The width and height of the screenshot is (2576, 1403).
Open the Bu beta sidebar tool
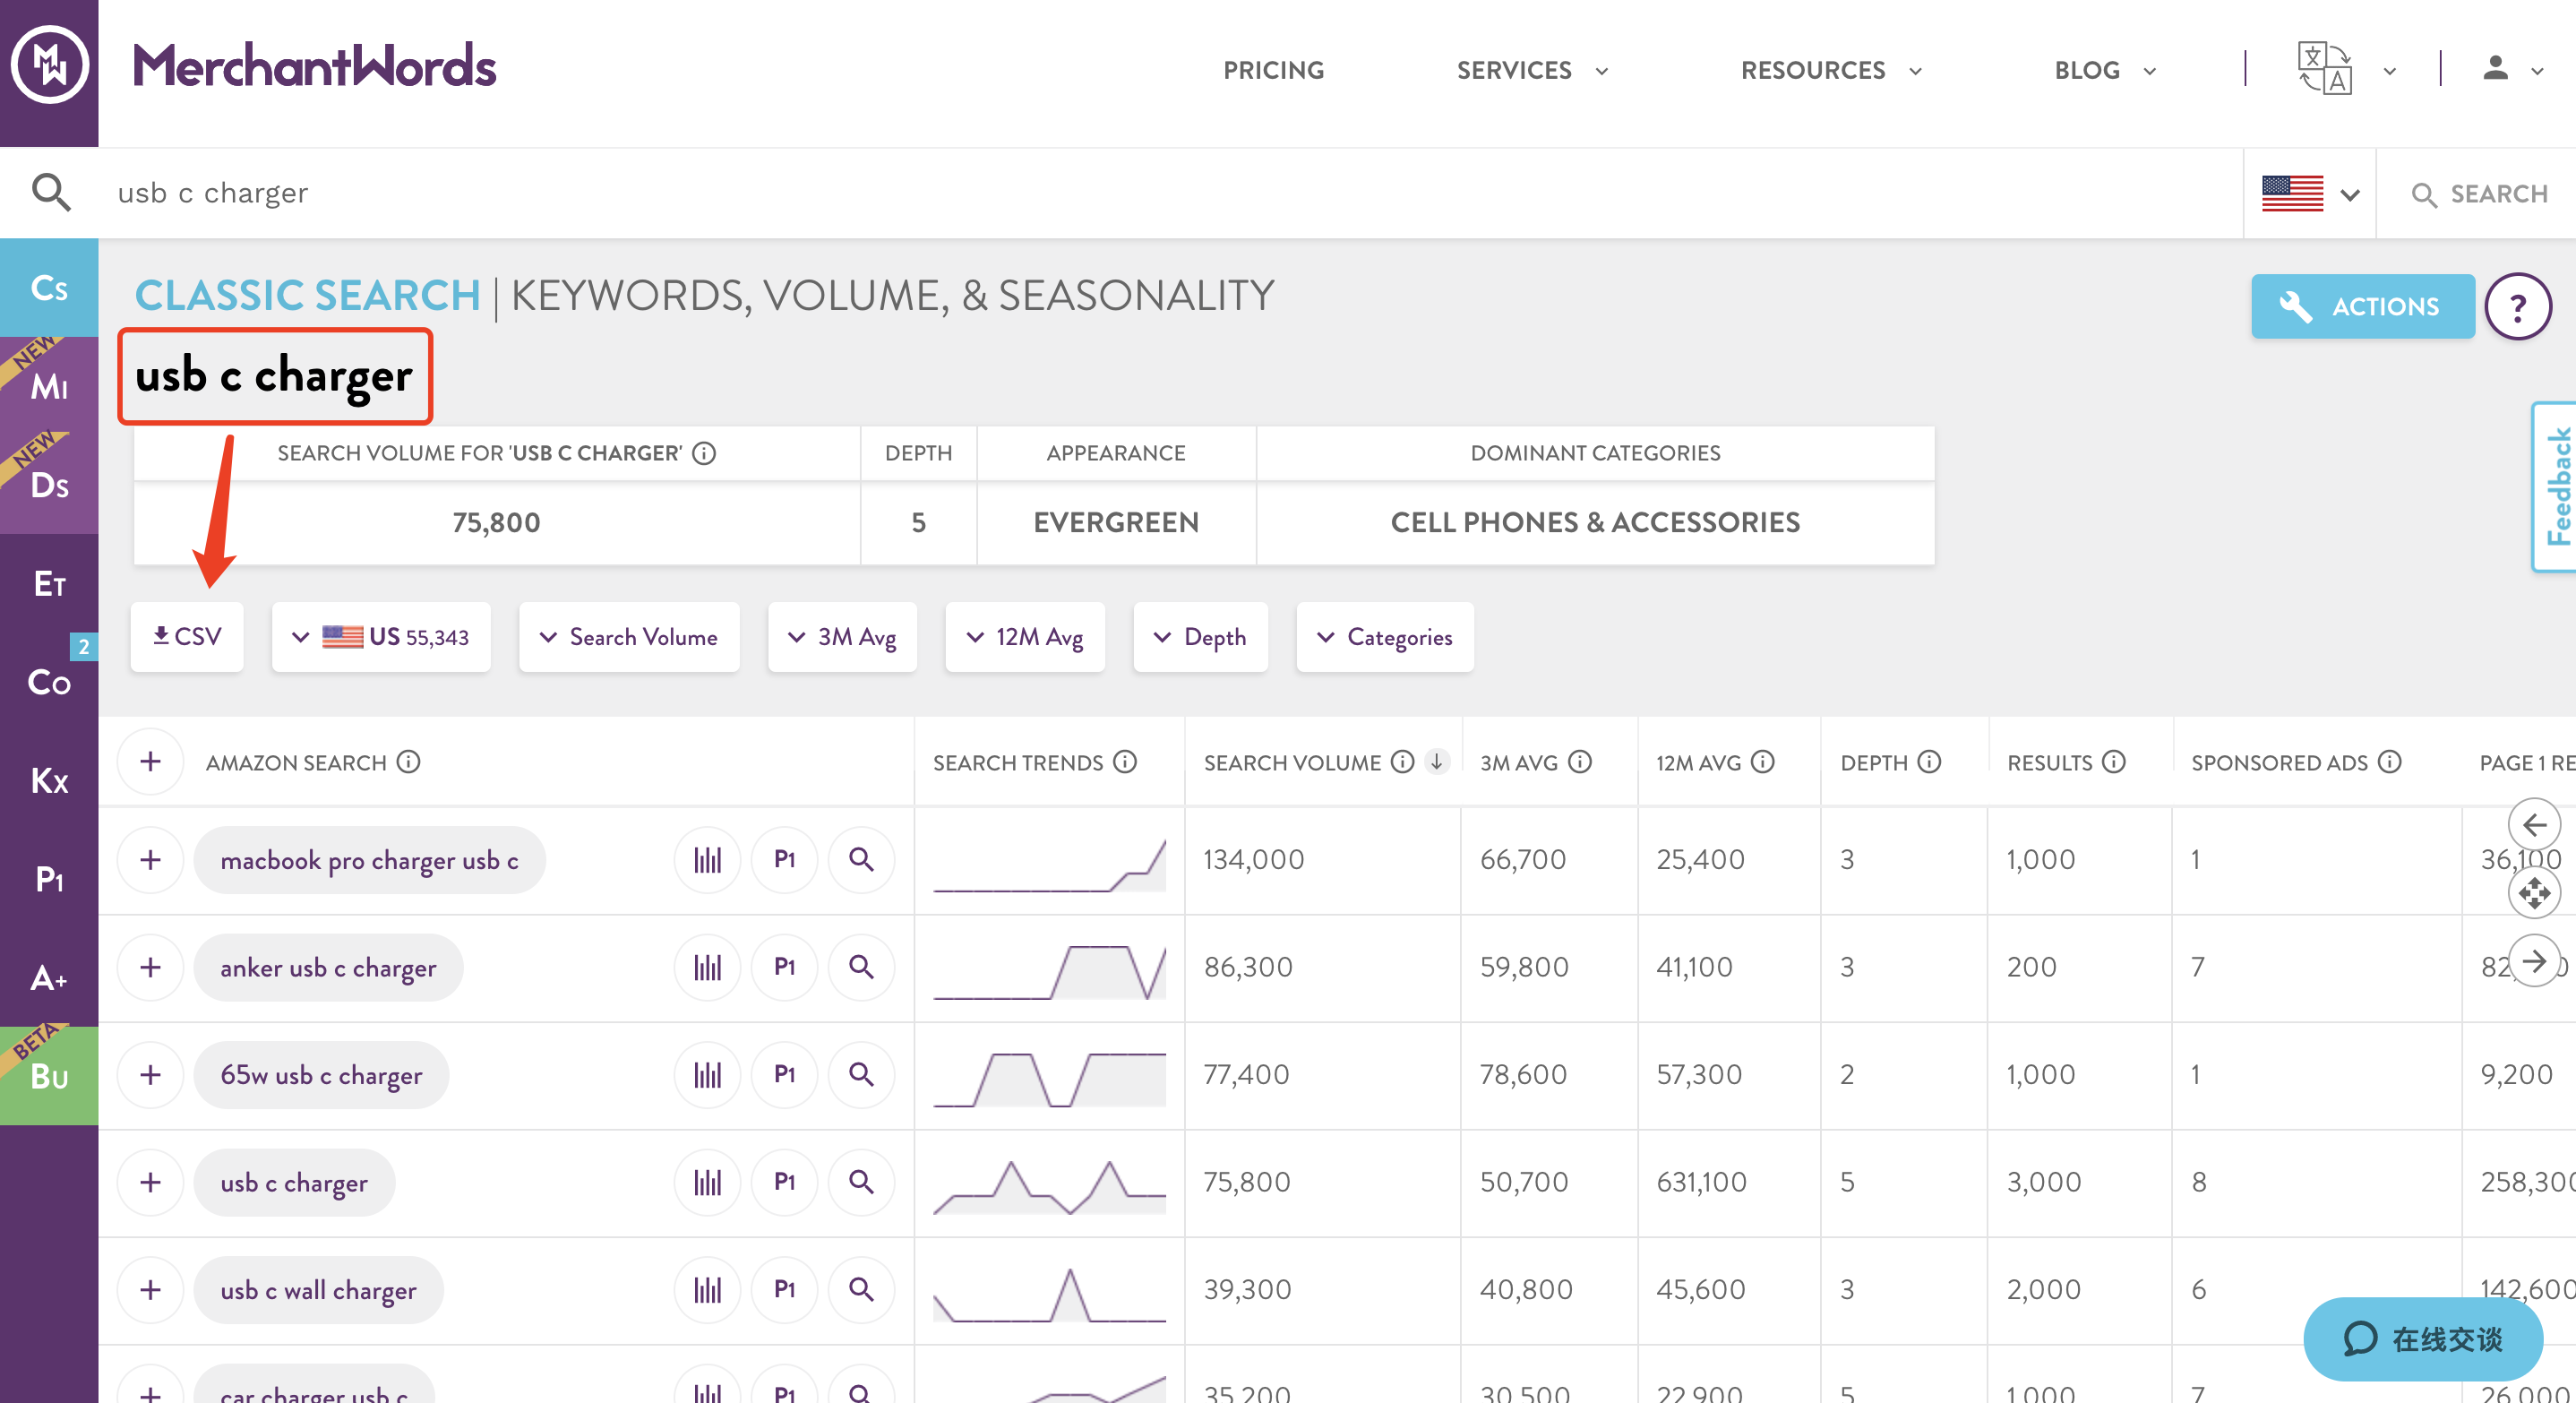49,1076
